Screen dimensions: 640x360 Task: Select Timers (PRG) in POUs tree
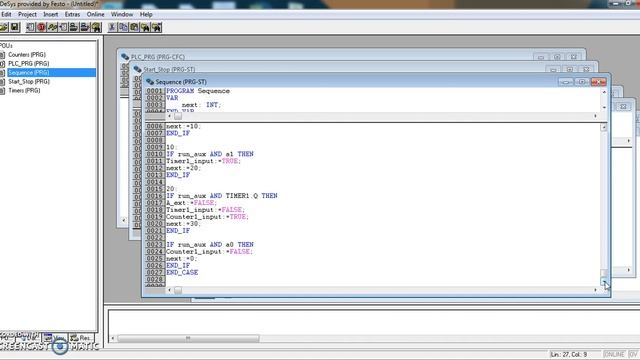(24, 91)
